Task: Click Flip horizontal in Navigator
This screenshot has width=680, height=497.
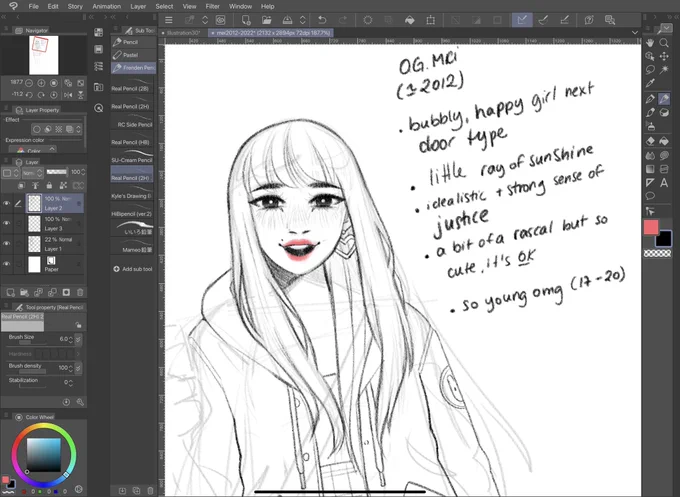Action: tap(68, 95)
